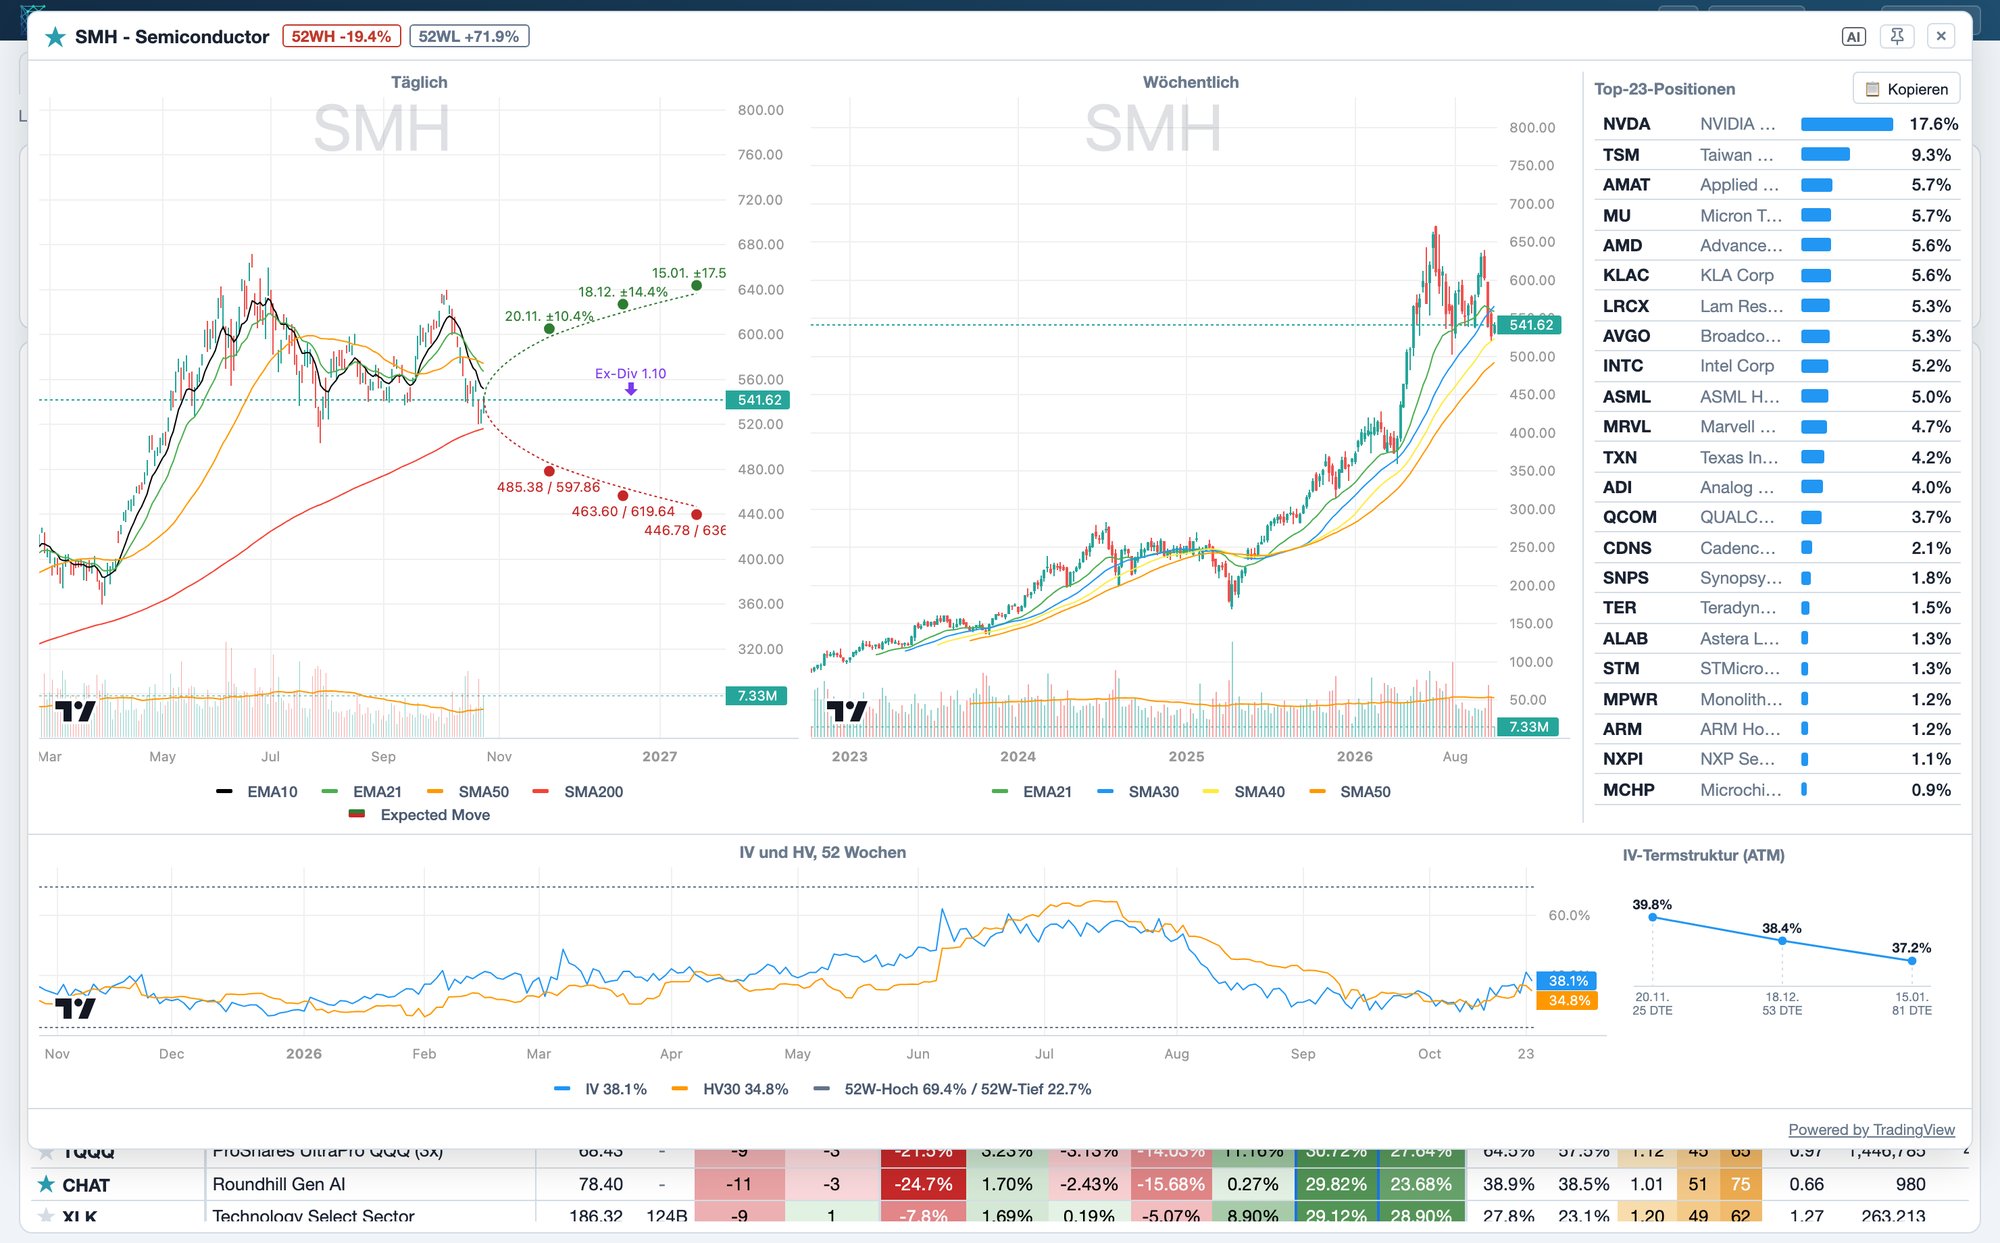Image resolution: width=2000 pixels, height=1243 pixels.
Task: Toggle SMA200 legend on daily chart
Action: pos(578,791)
